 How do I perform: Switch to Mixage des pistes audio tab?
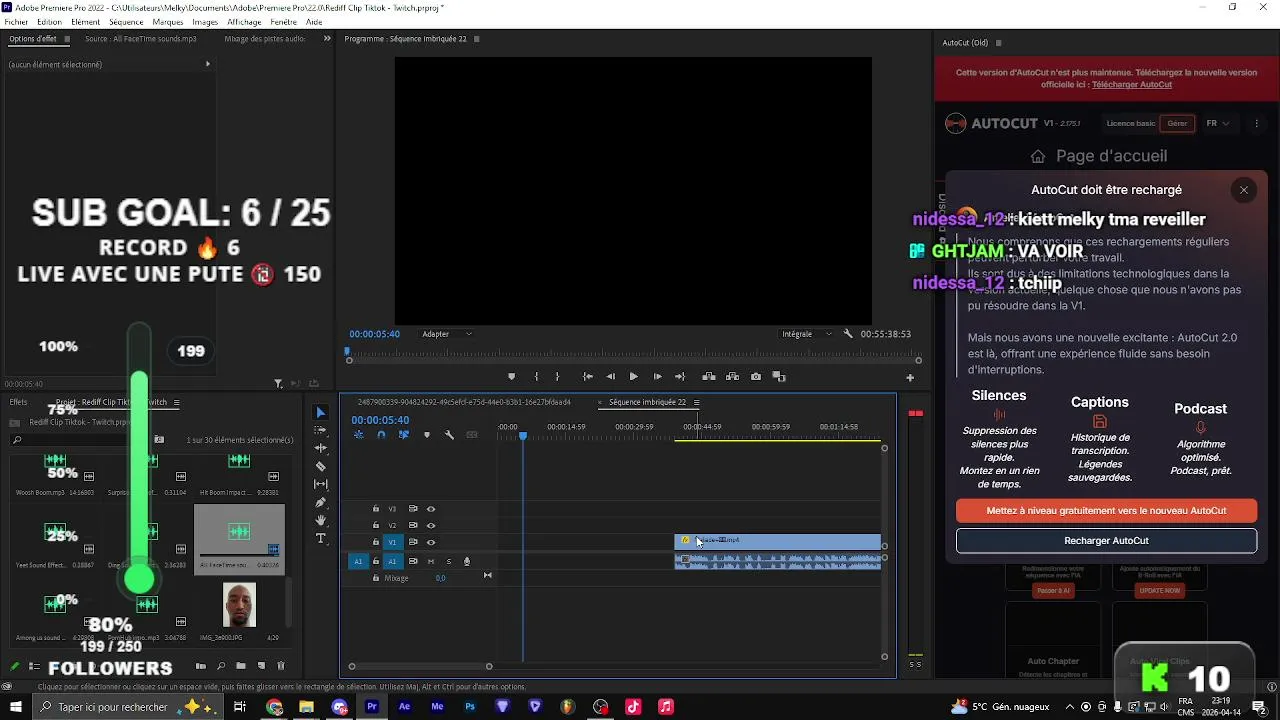265,39
